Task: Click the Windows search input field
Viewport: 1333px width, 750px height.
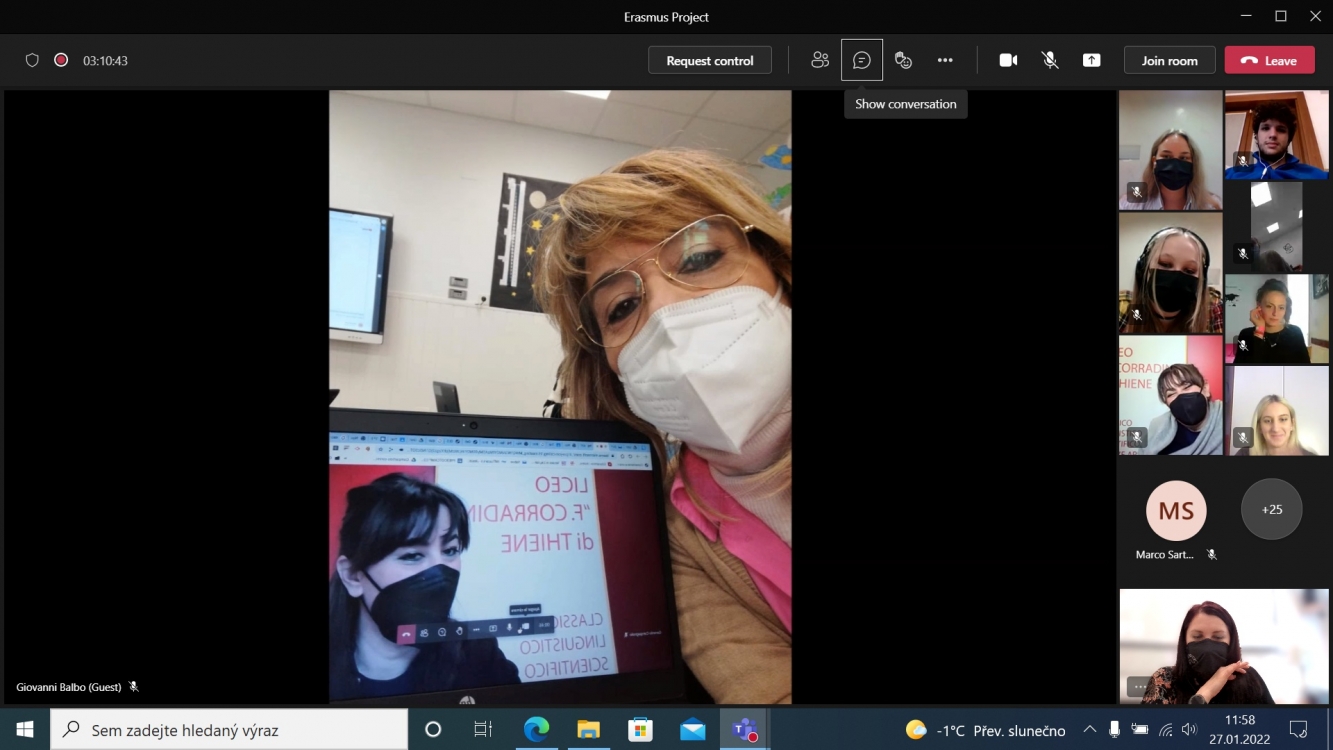Action: (x=230, y=730)
